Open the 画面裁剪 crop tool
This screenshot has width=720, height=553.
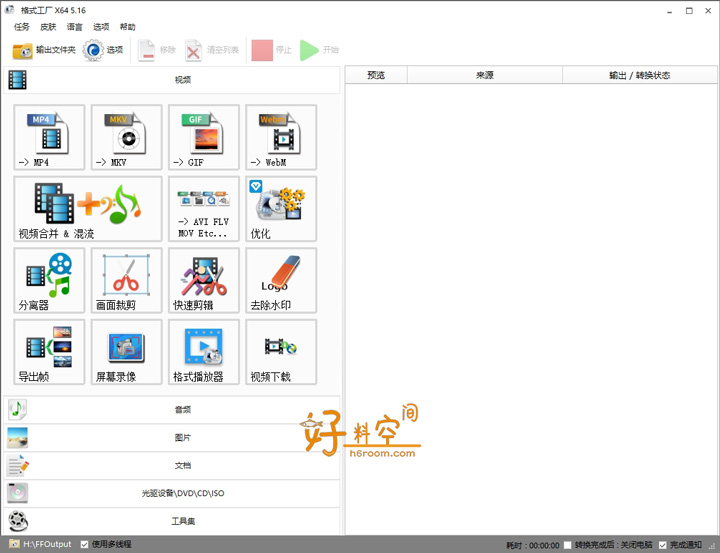click(126, 281)
